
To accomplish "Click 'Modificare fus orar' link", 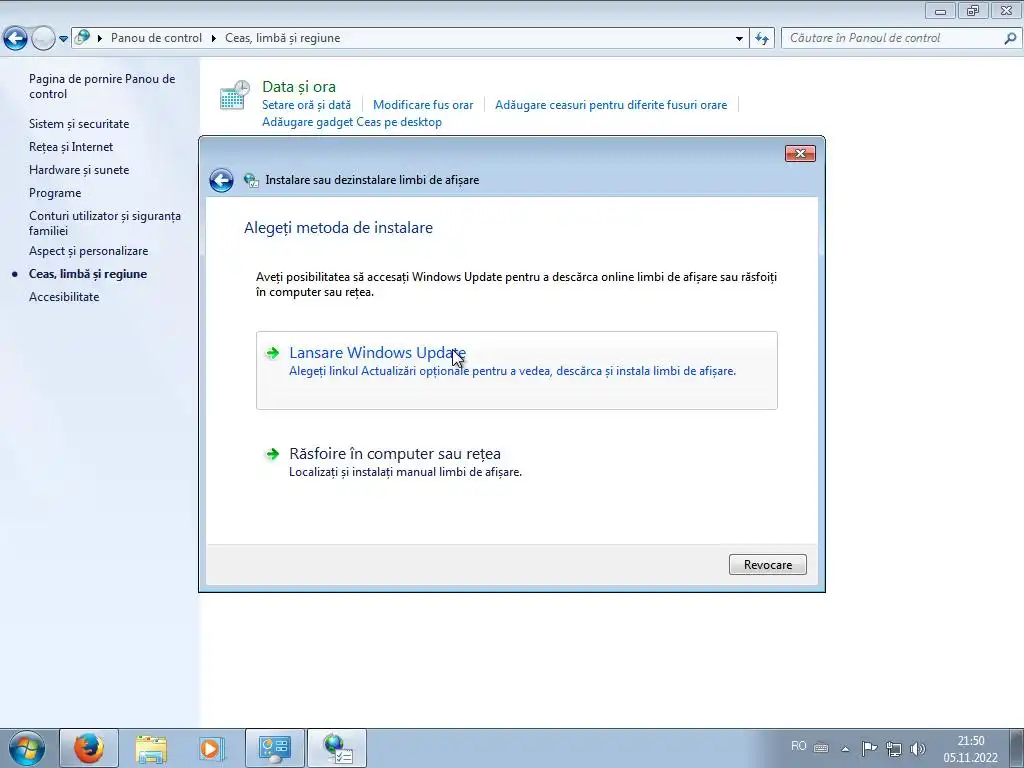I will [x=423, y=104].
